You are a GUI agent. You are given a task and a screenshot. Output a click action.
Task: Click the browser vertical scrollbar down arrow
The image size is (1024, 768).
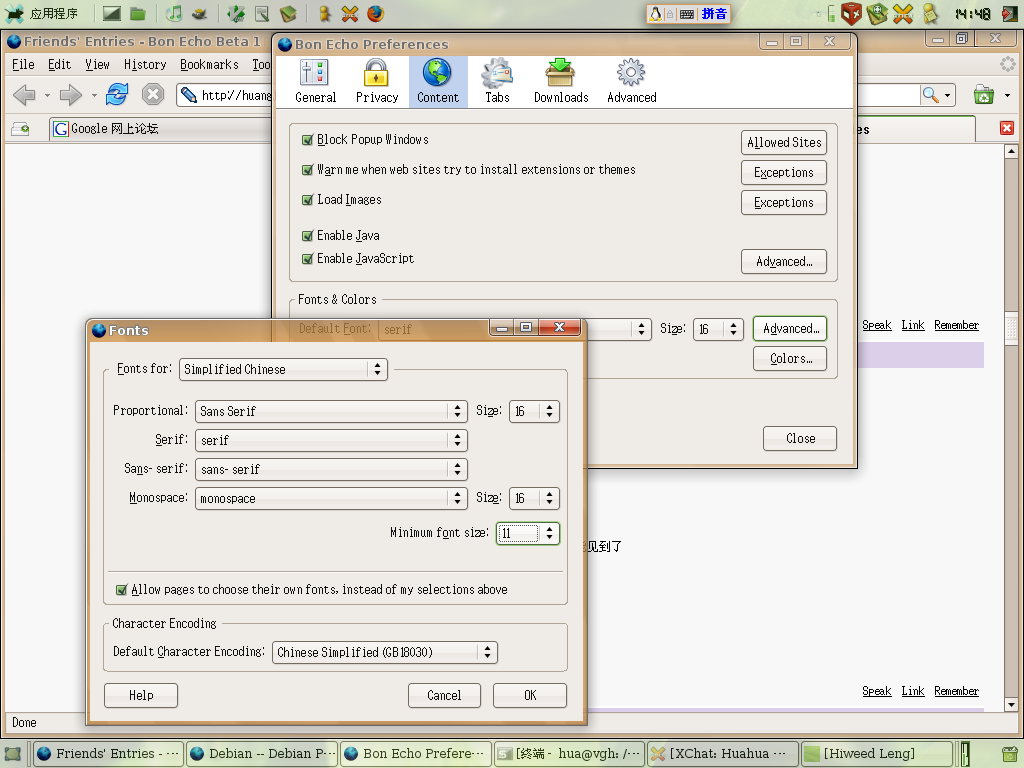[x=1011, y=705]
